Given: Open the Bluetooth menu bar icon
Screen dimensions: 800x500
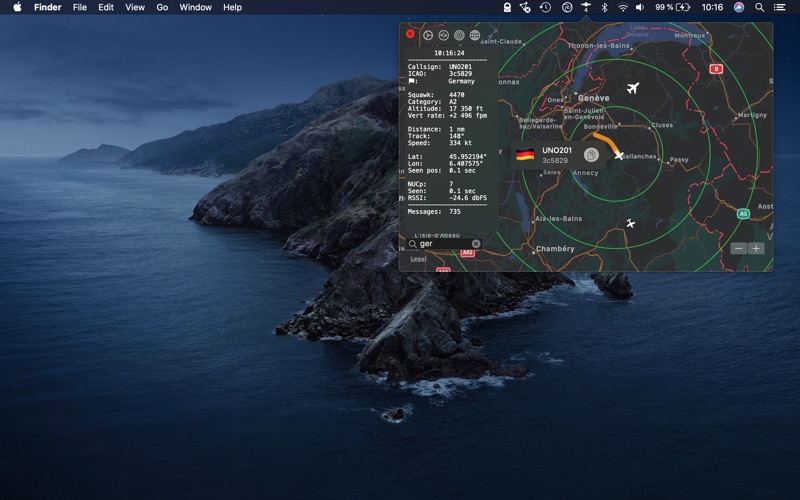Looking at the screenshot, I should (604, 7).
